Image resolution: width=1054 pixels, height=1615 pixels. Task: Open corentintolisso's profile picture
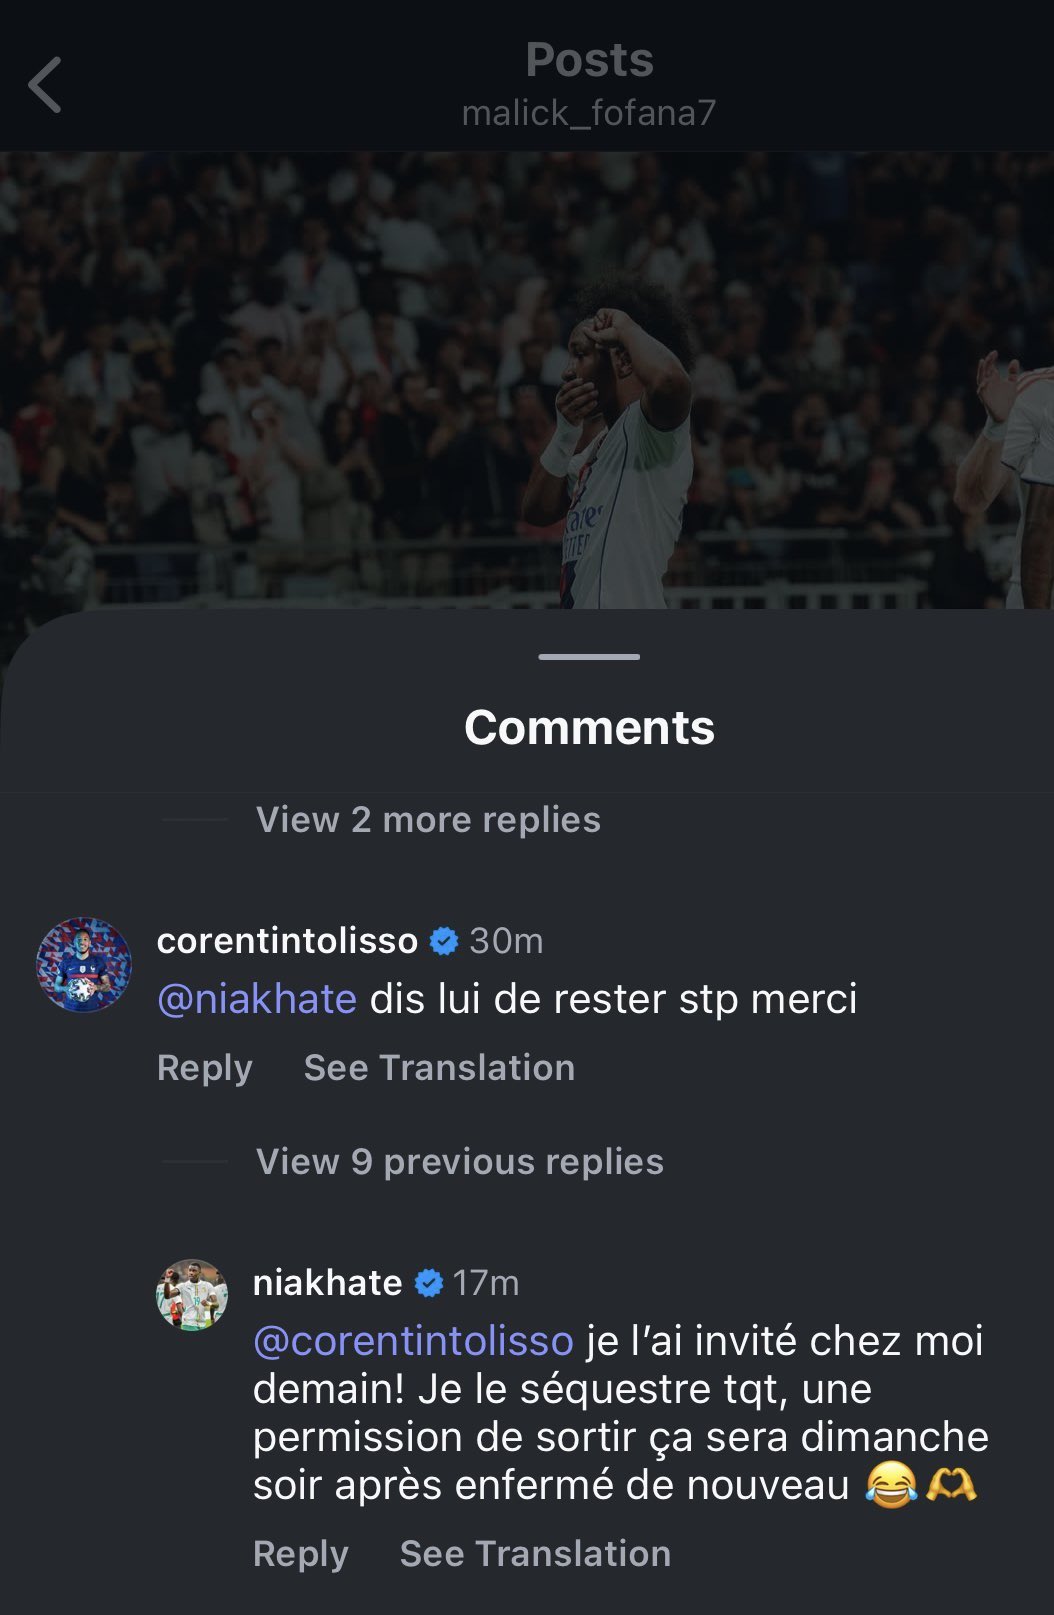84,965
